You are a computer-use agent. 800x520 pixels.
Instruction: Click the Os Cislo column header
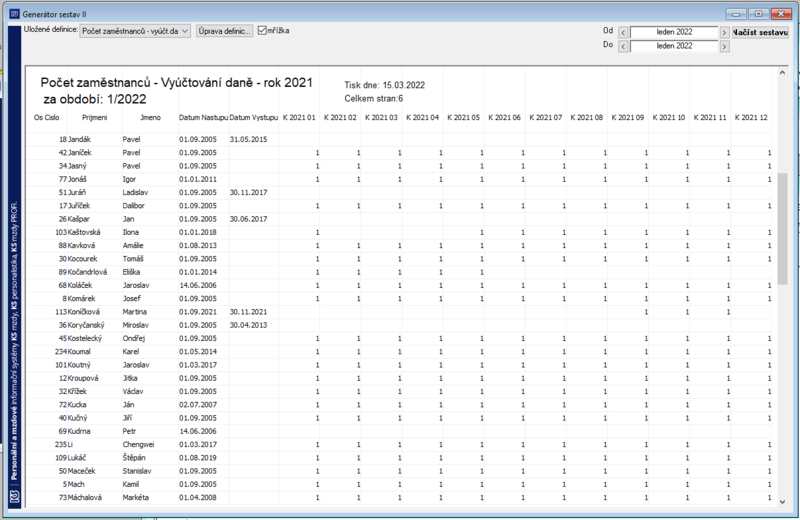[46, 117]
